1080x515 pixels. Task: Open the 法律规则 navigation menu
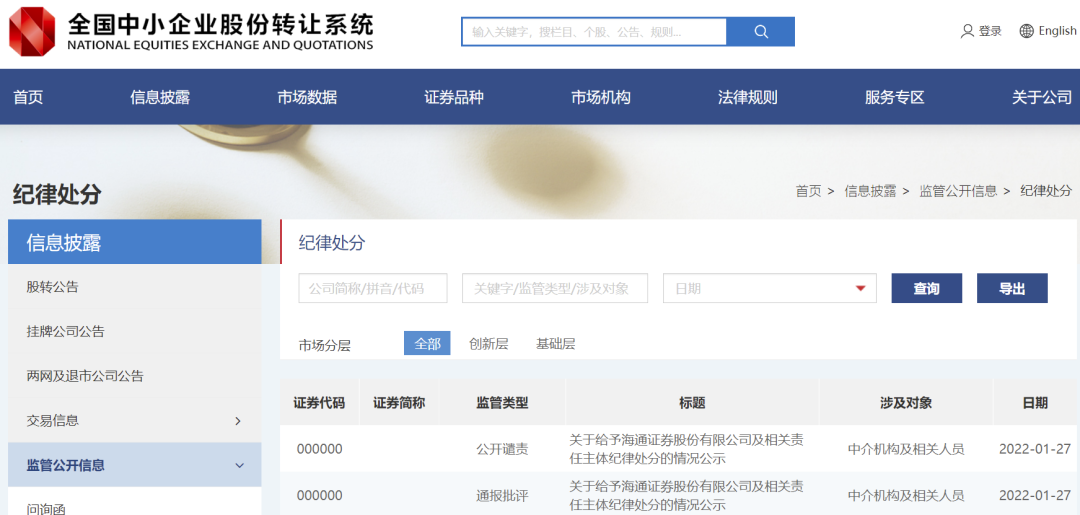(747, 97)
